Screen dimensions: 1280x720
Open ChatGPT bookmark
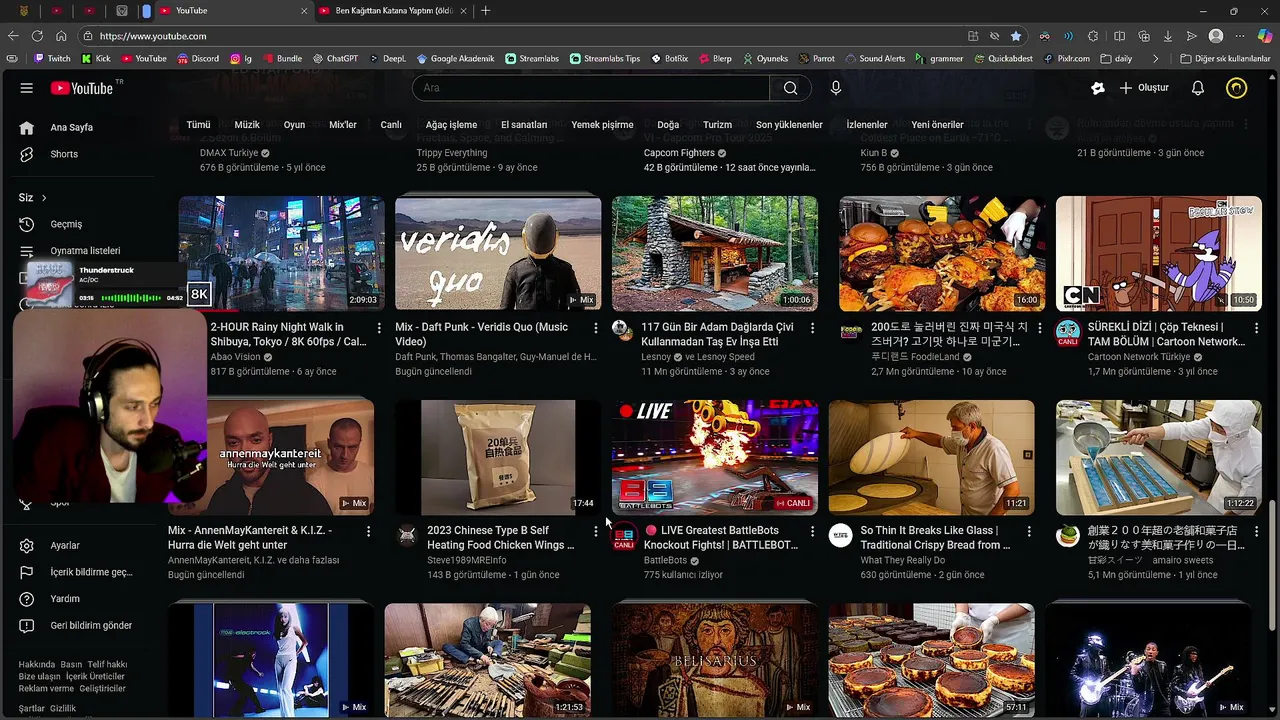(335, 59)
